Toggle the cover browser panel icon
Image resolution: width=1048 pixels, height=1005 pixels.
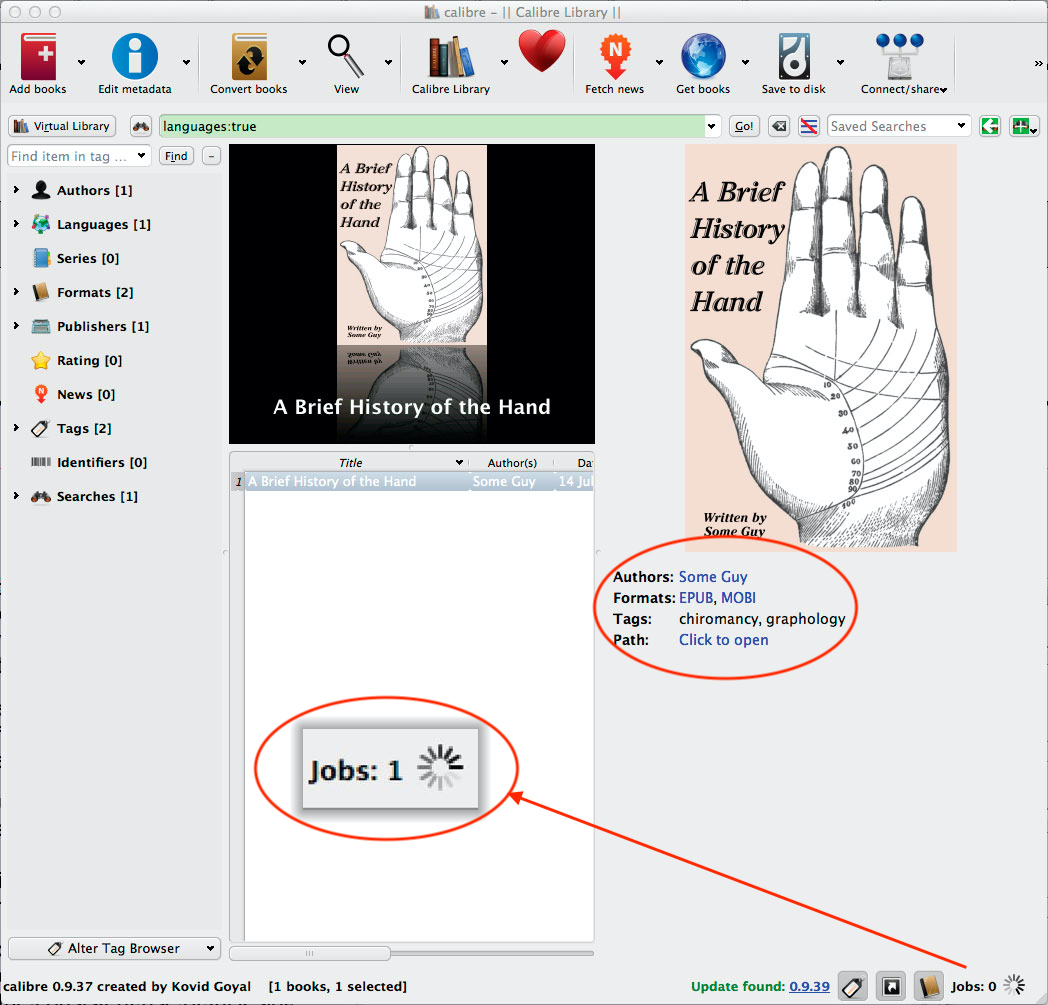pos(890,985)
